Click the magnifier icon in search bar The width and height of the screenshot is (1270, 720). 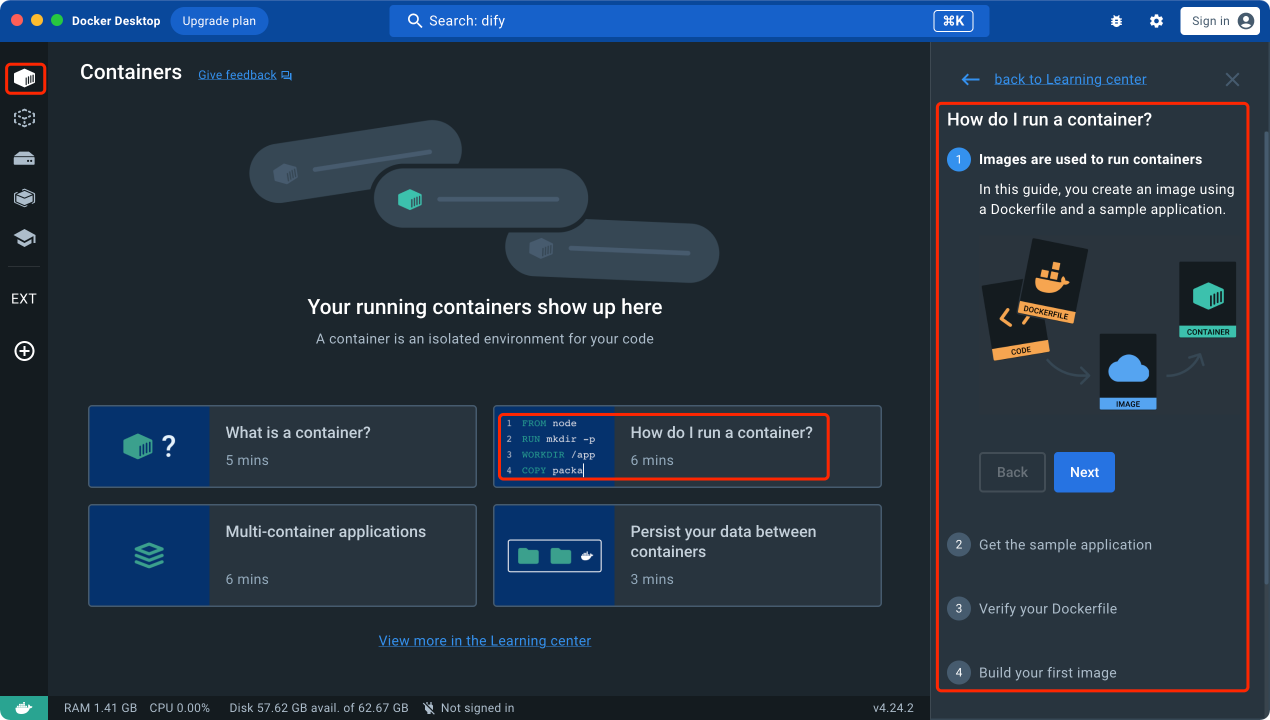click(415, 21)
